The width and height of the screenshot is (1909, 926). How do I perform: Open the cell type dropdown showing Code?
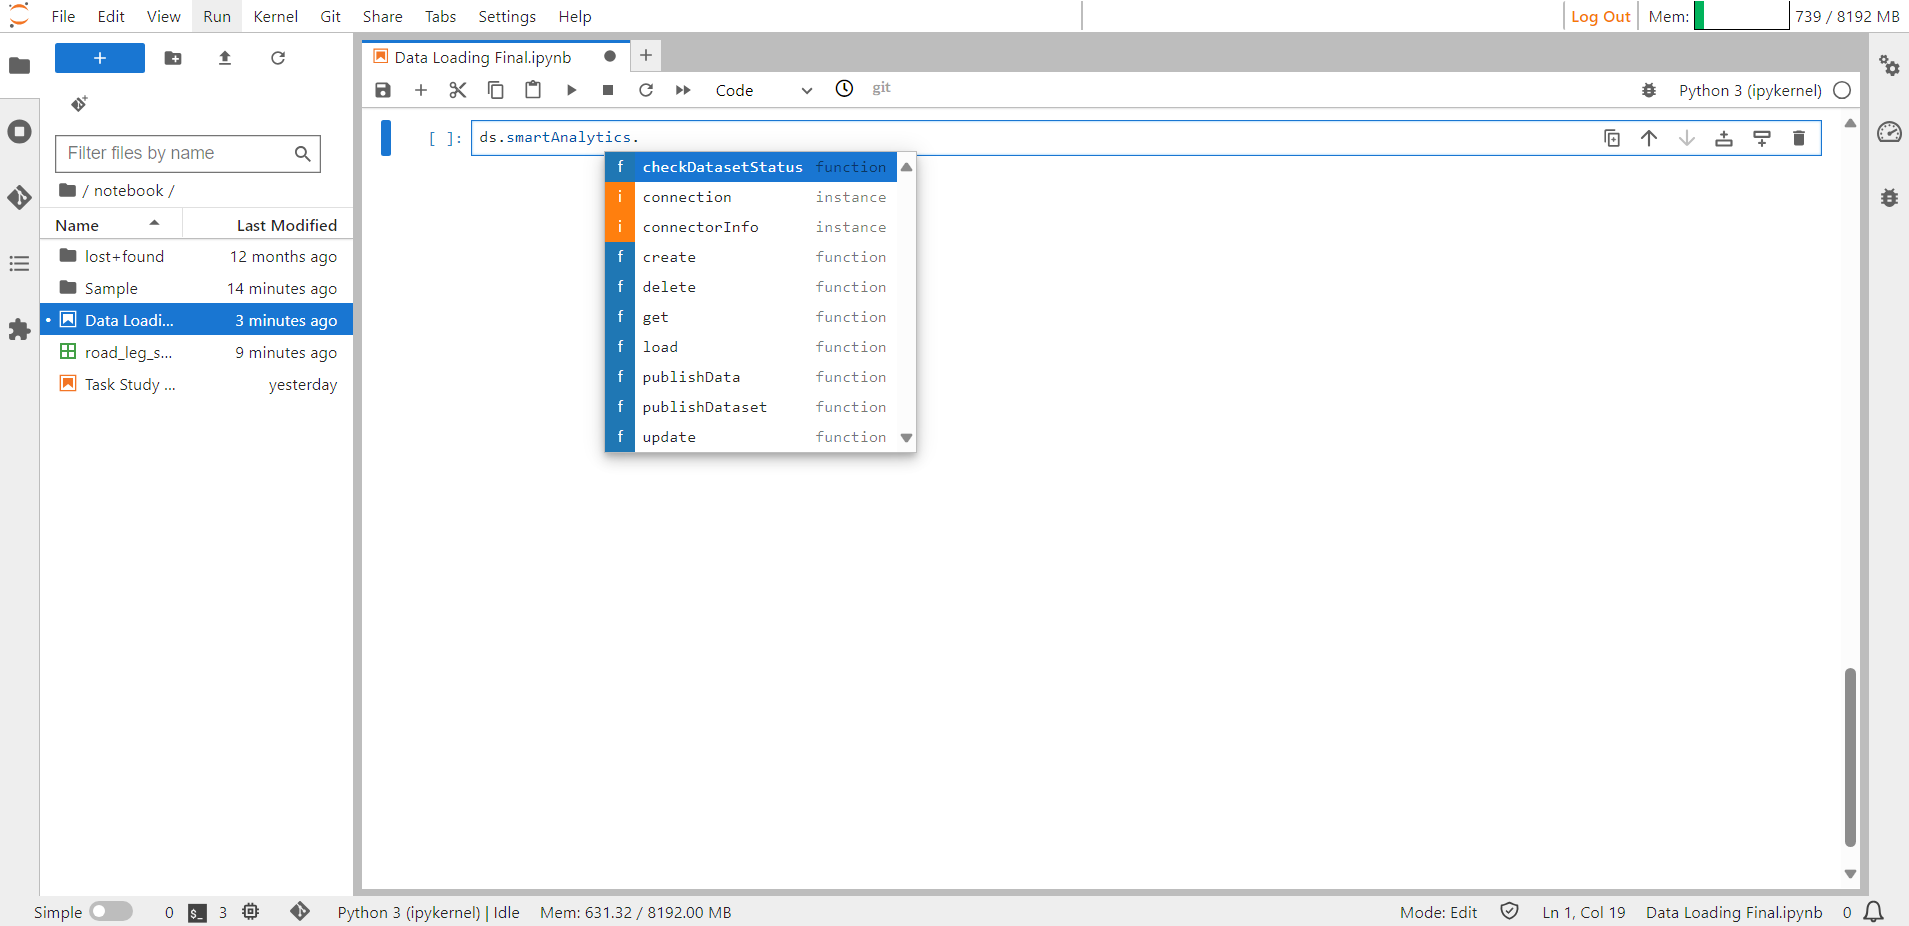coord(763,90)
